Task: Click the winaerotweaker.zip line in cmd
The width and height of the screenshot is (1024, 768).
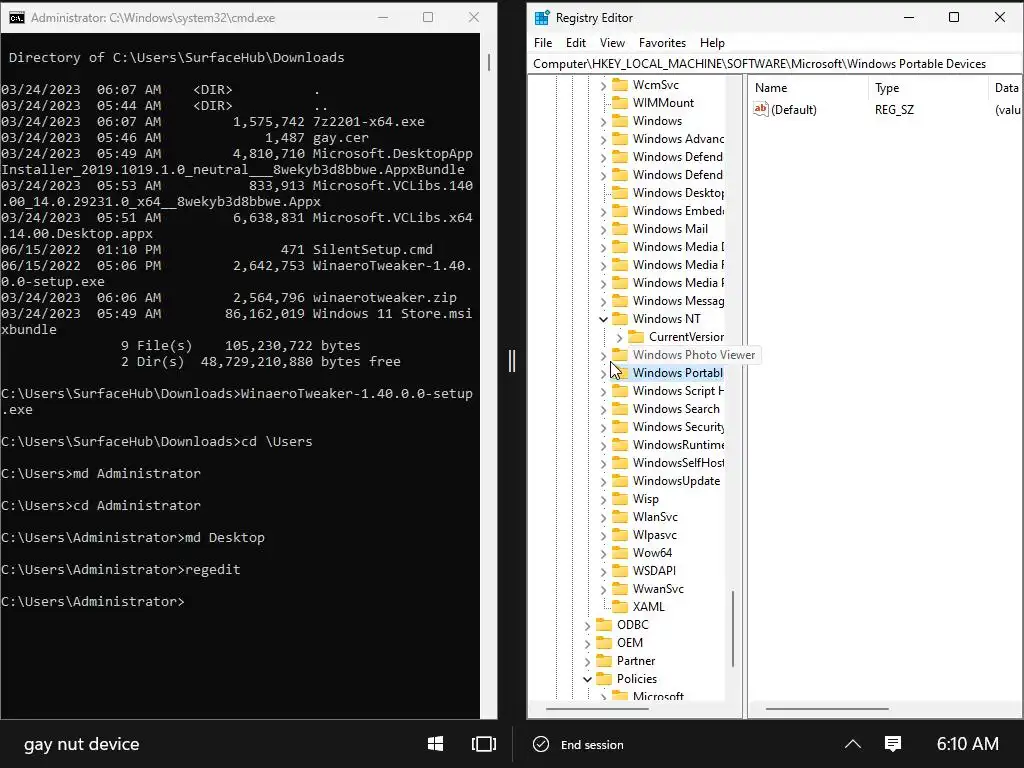Action: click(229, 298)
